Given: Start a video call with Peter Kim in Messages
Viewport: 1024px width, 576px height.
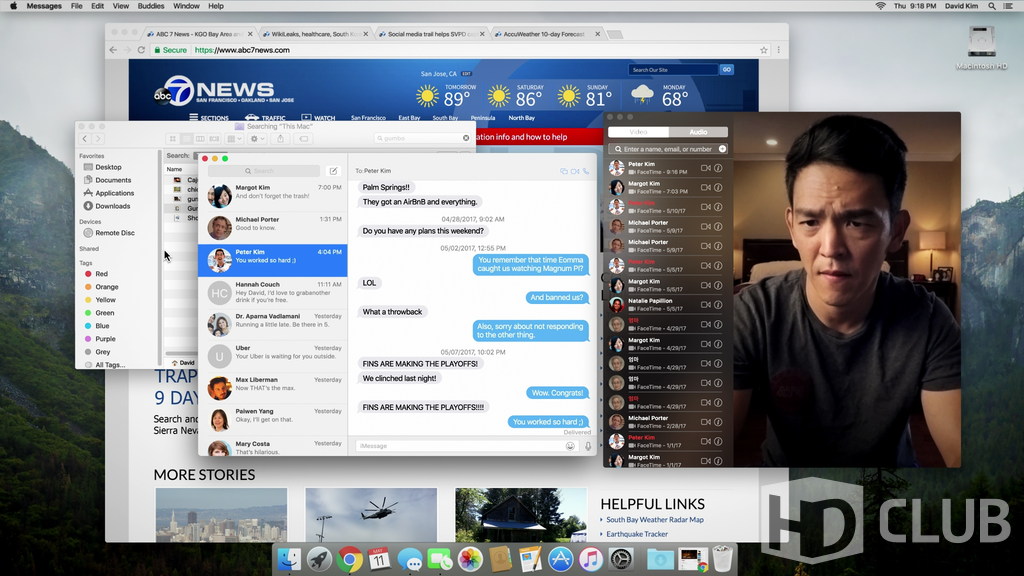Looking at the screenshot, I should point(575,171).
